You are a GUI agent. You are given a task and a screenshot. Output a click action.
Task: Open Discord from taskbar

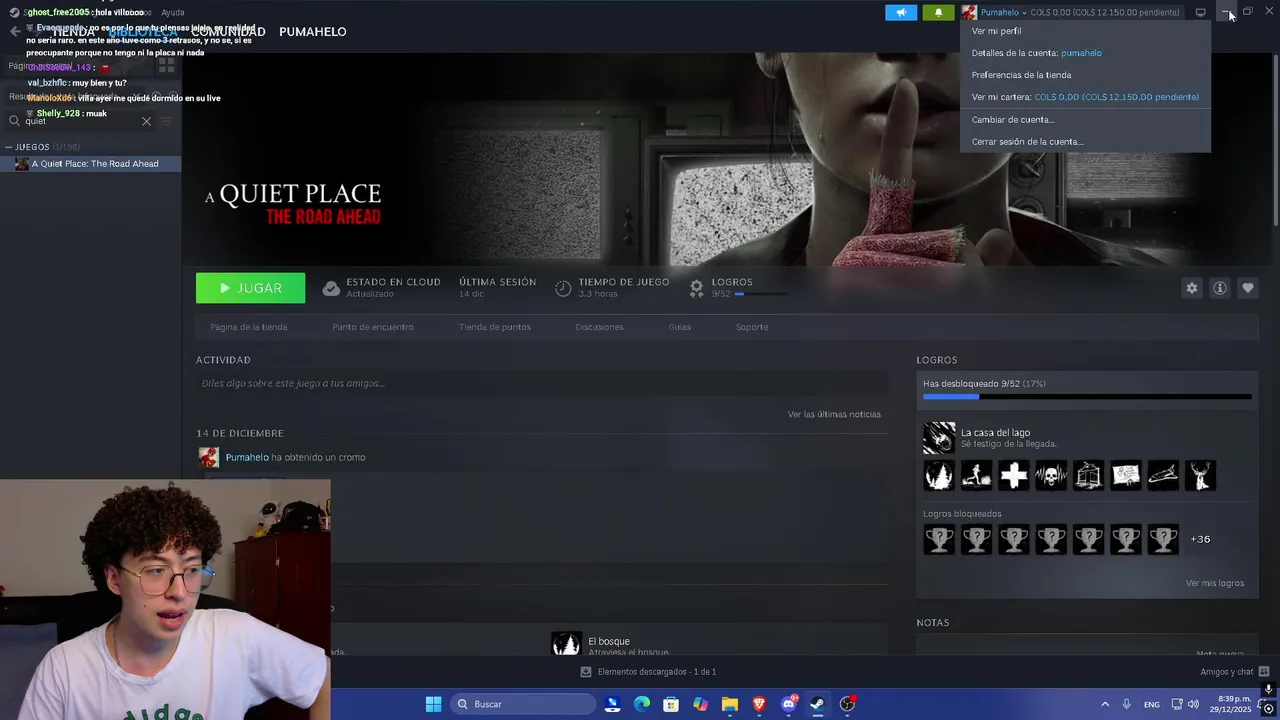click(x=788, y=704)
